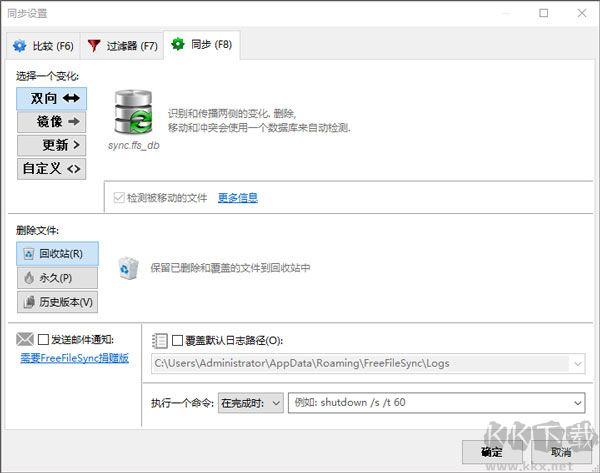The image size is (600, 473).
Task: Open the 过滤器 (F7) tab
Action: pyautogui.click(x=122, y=46)
